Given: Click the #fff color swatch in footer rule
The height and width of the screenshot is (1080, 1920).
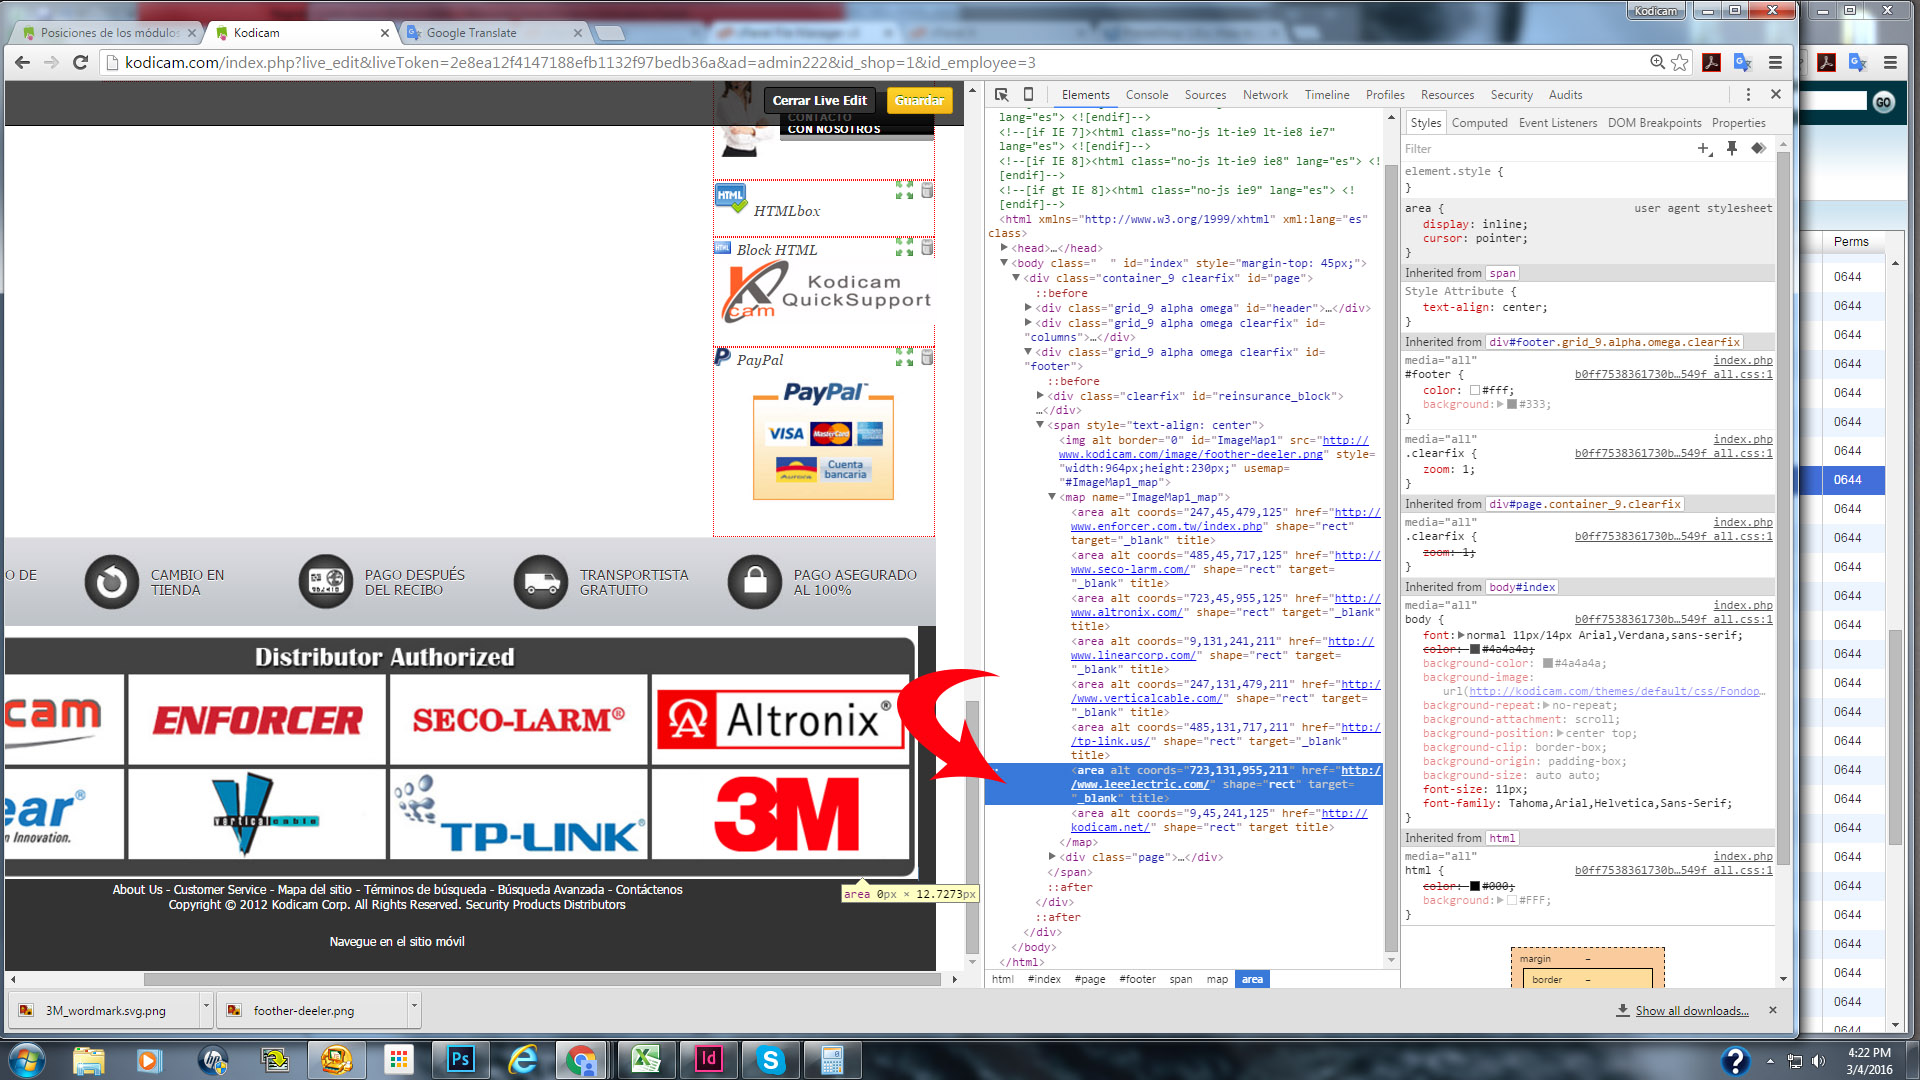Looking at the screenshot, I should (x=1474, y=390).
